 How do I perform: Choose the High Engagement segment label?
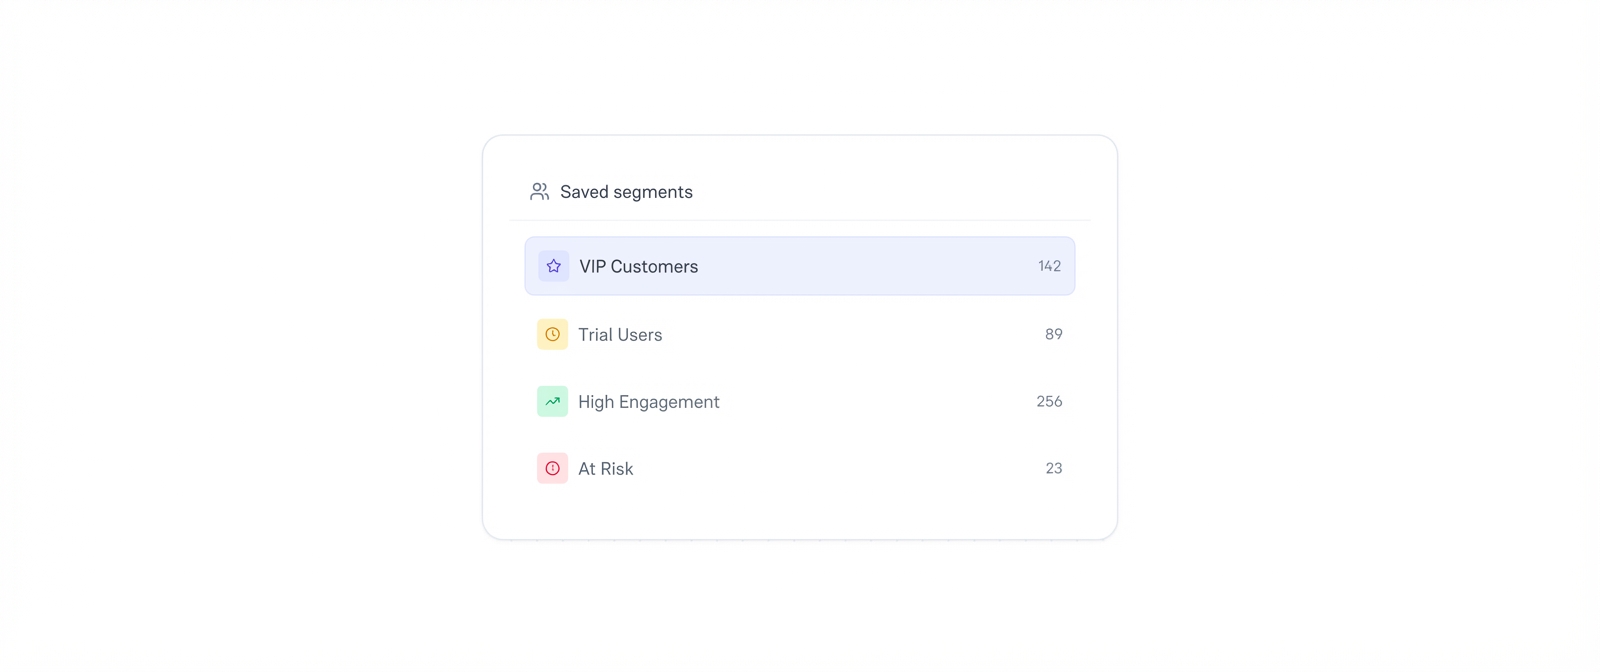tap(648, 402)
